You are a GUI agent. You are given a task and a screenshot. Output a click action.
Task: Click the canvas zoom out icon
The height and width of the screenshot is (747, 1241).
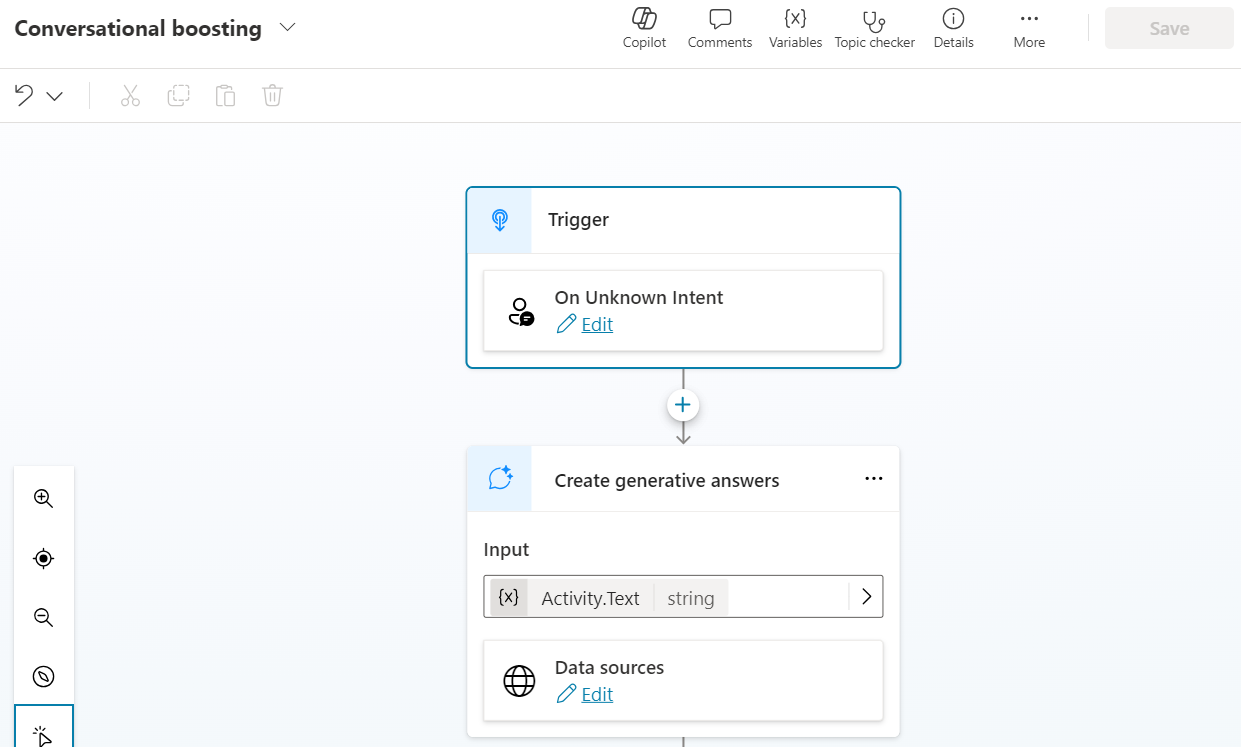[x=43, y=617]
